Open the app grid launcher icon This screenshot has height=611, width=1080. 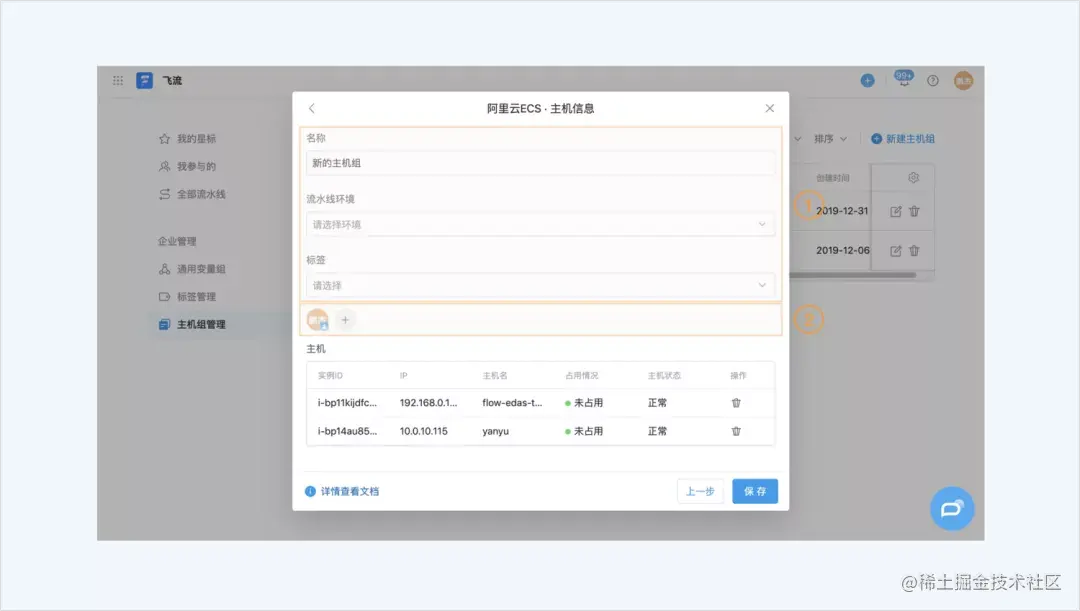pos(118,81)
